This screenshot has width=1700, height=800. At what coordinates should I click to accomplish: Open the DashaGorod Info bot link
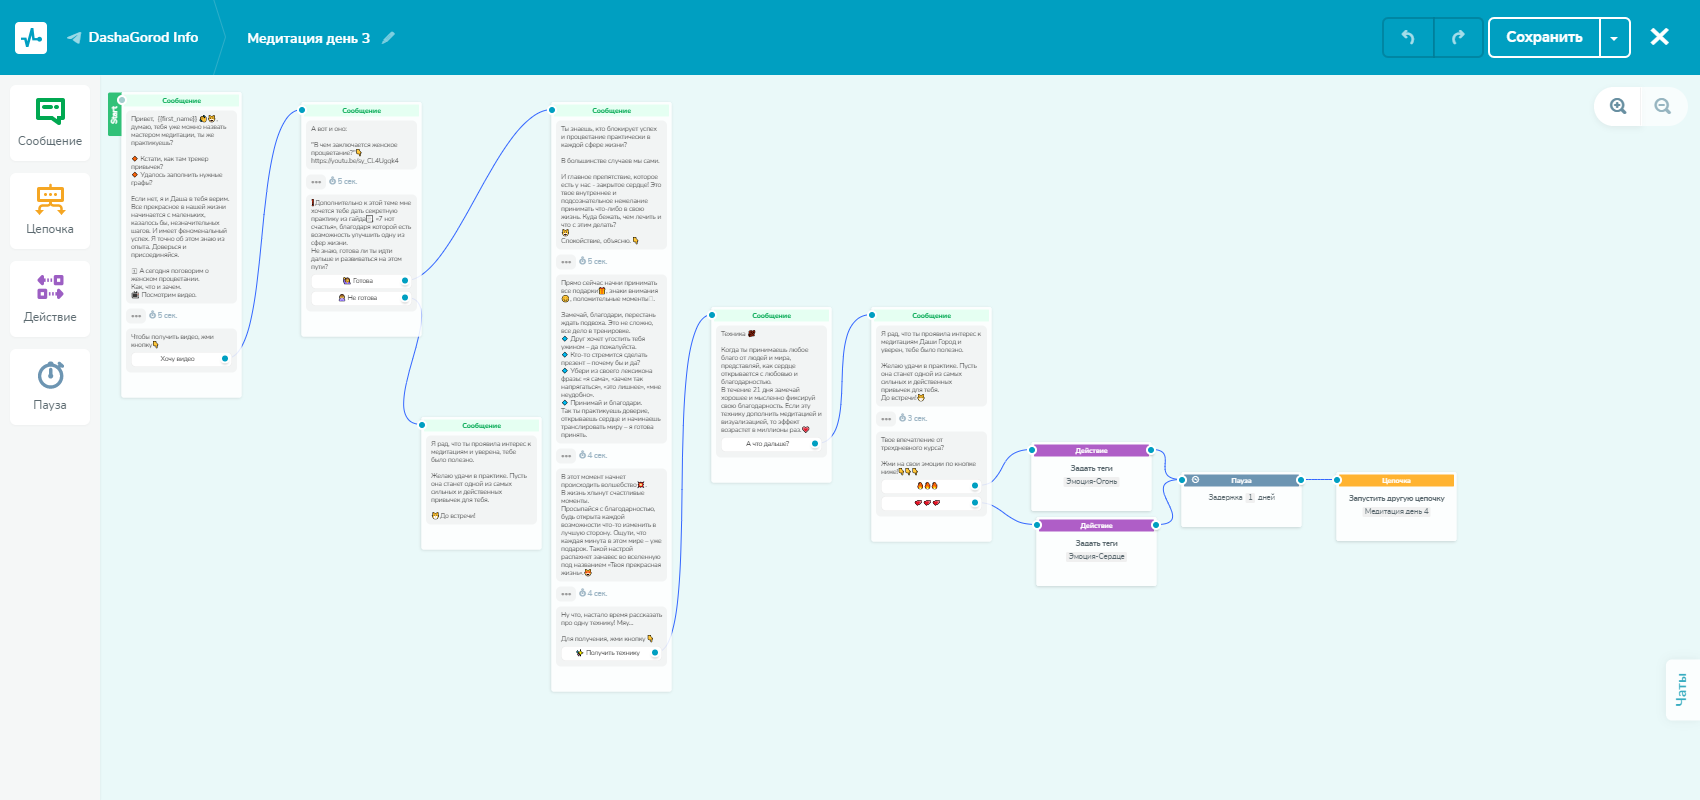pyautogui.click(x=133, y=38)
